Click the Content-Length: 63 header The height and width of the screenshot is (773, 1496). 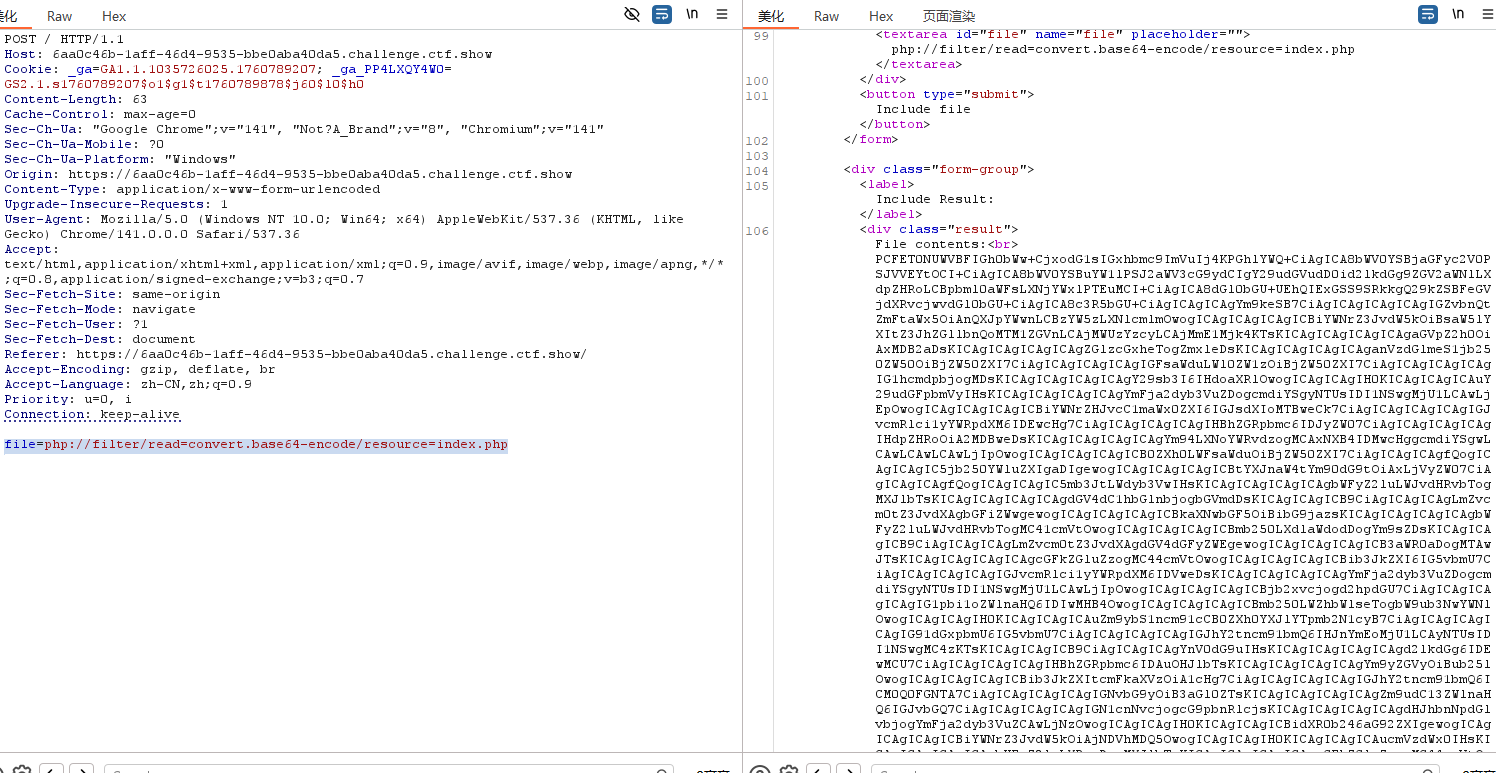[x=76, y=99]
